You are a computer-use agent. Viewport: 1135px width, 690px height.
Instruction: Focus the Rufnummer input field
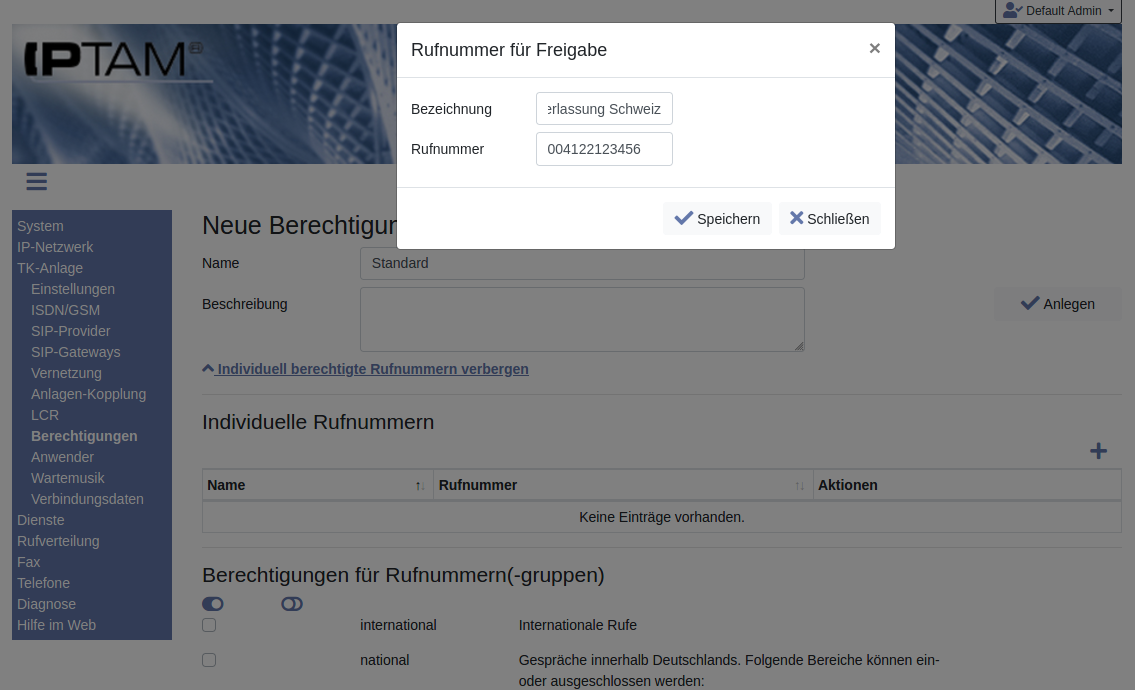tap(604, 149)
